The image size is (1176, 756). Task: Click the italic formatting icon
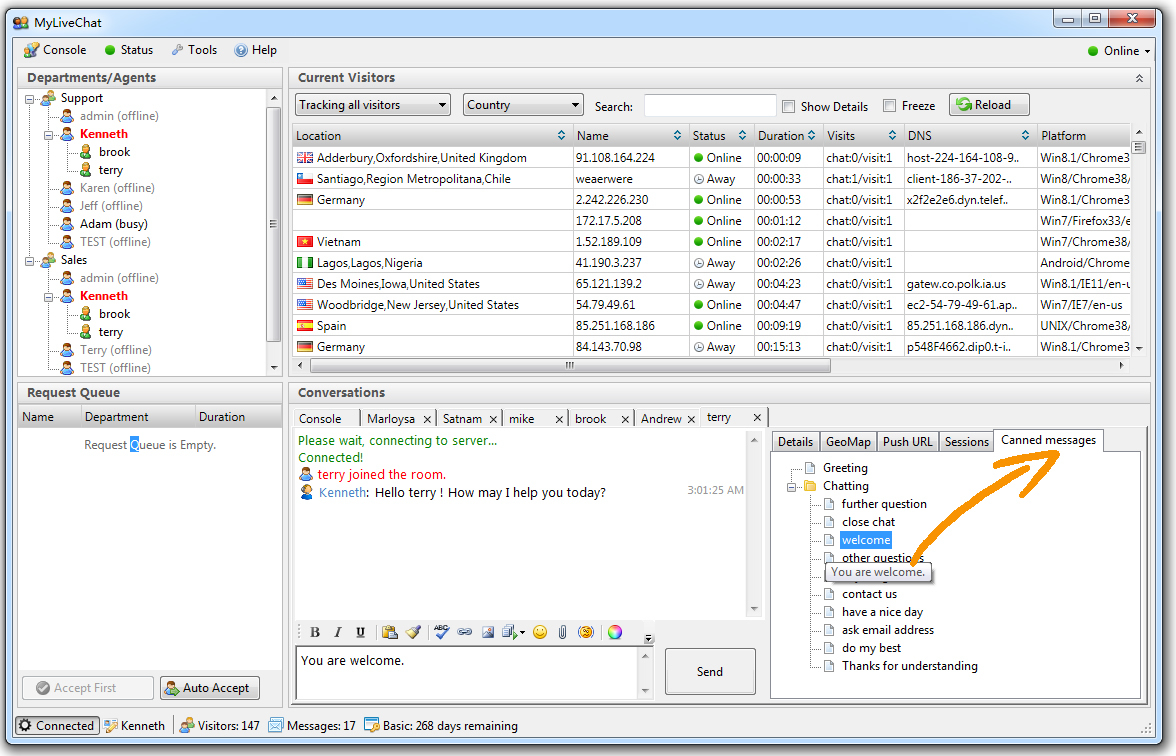338,632
